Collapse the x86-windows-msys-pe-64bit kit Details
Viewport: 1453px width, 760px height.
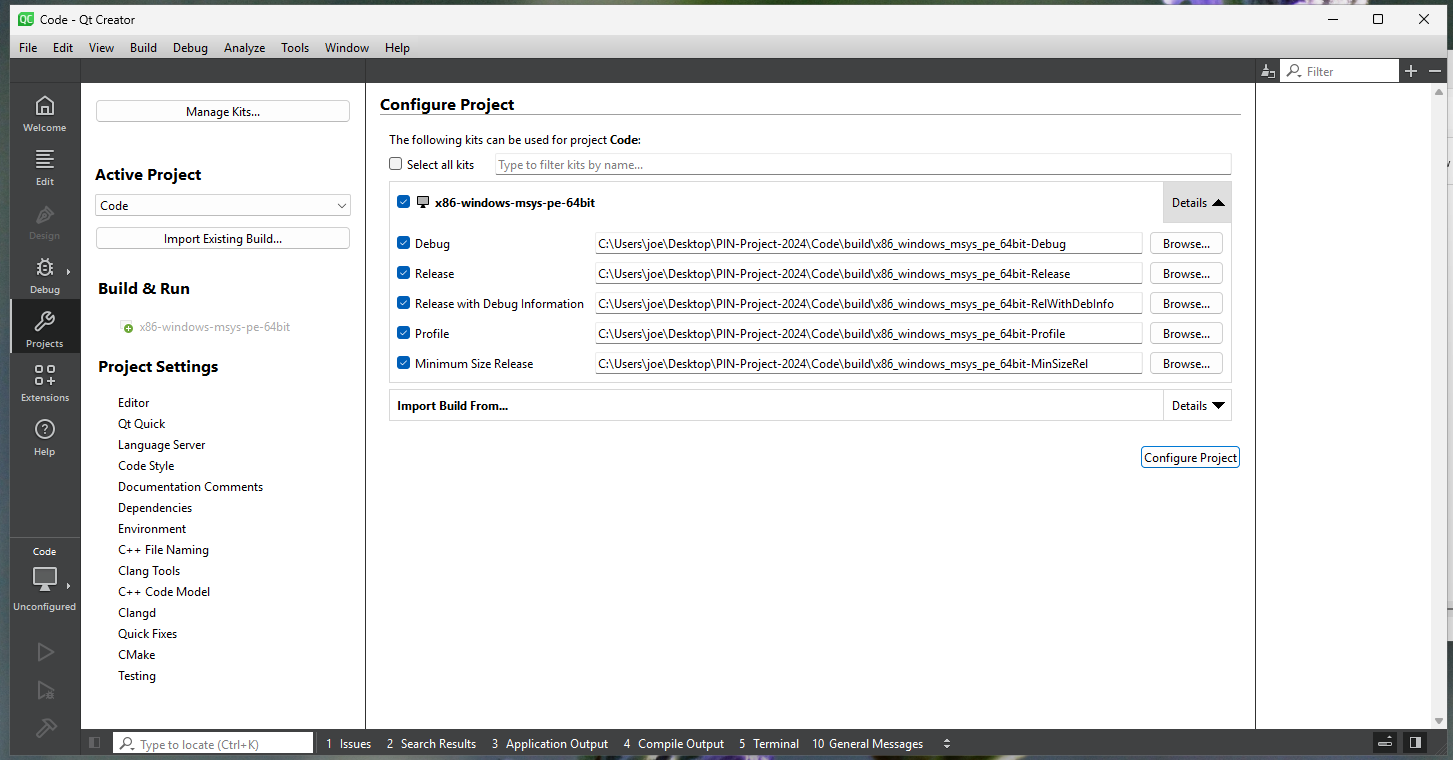[1197, 202]
